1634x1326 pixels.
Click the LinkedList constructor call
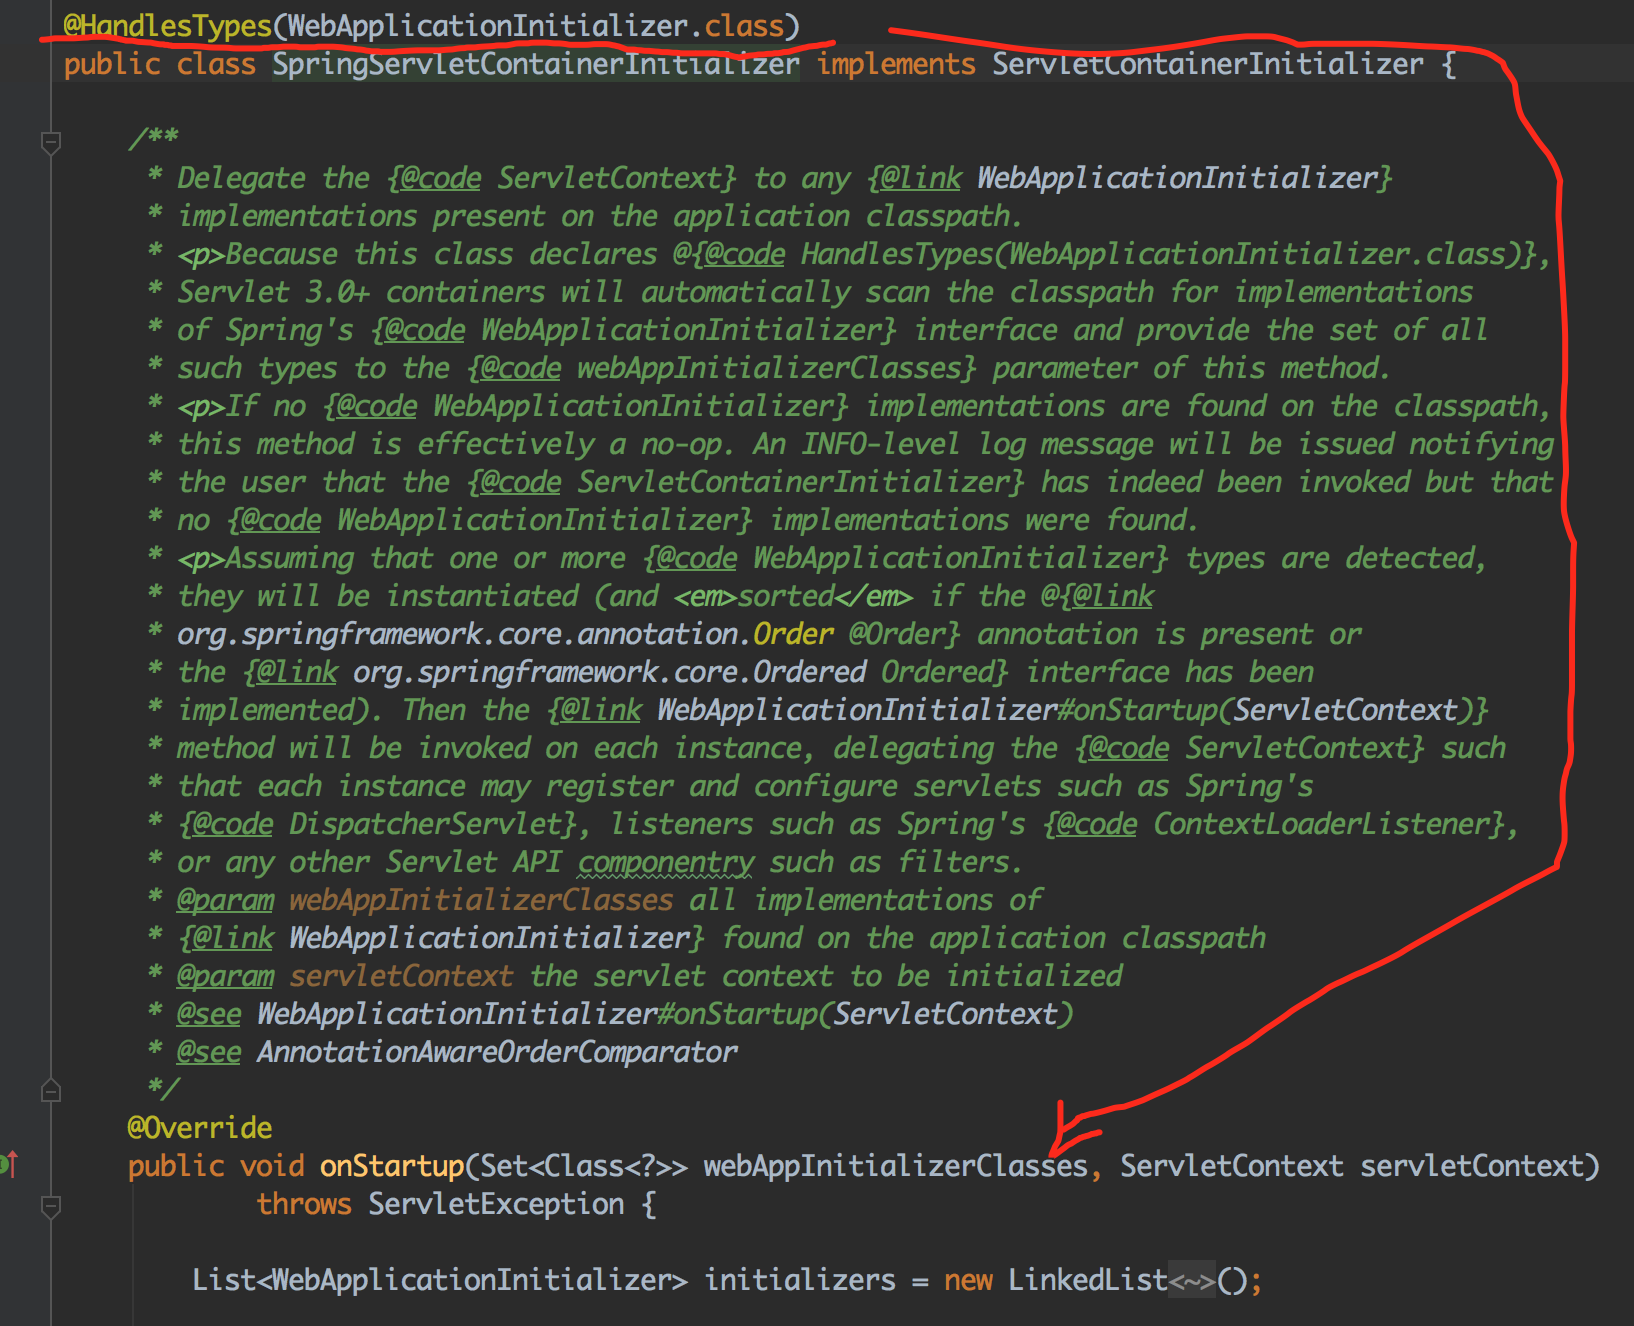(x=1088, y=1280)
